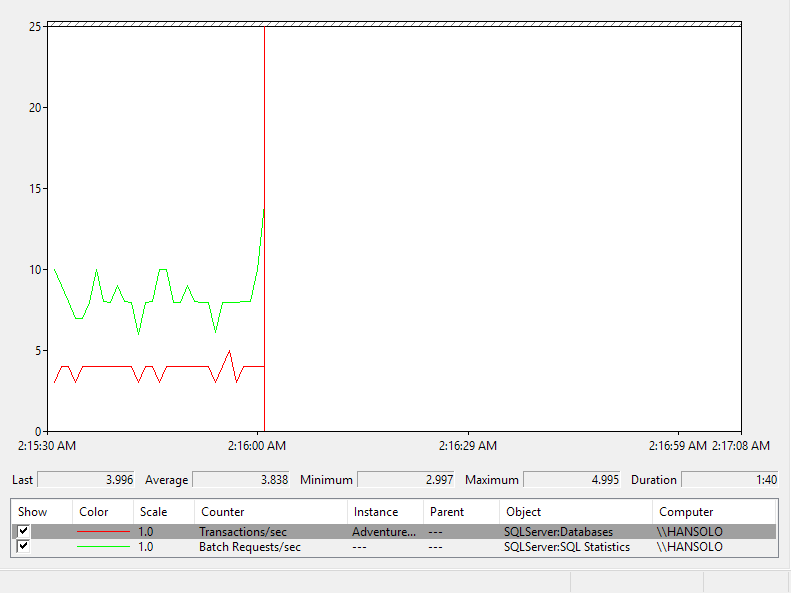
Task: Click the Minimum value field
Action: point(406,480)
